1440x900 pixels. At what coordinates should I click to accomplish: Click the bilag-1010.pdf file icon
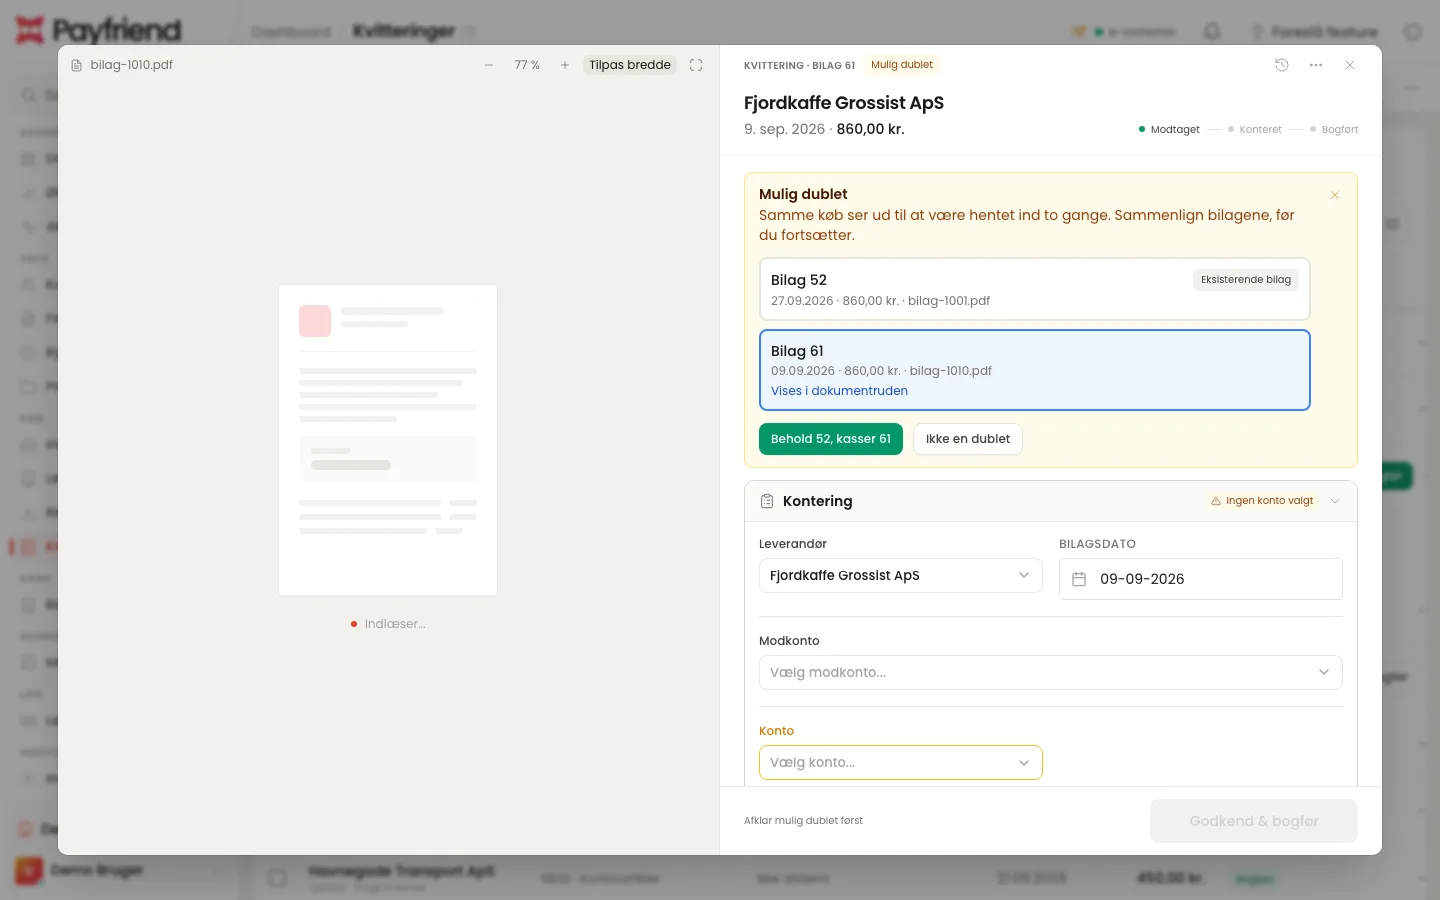click(x=77, y=65)
